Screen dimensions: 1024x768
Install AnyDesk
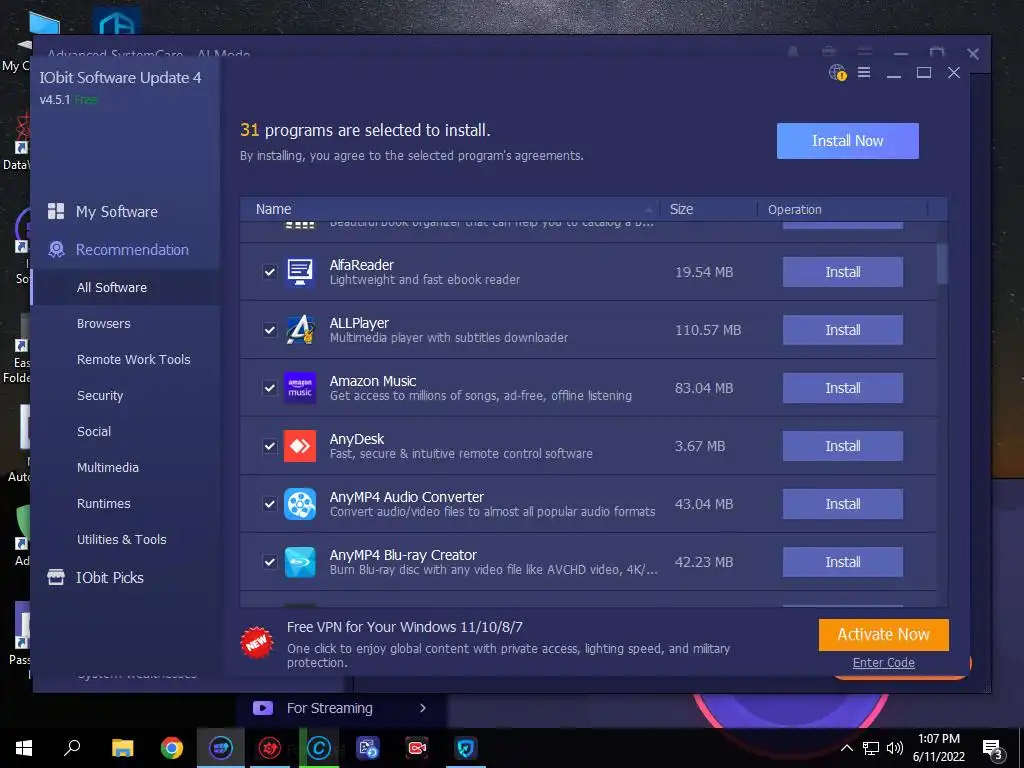[x=842, y=446]
